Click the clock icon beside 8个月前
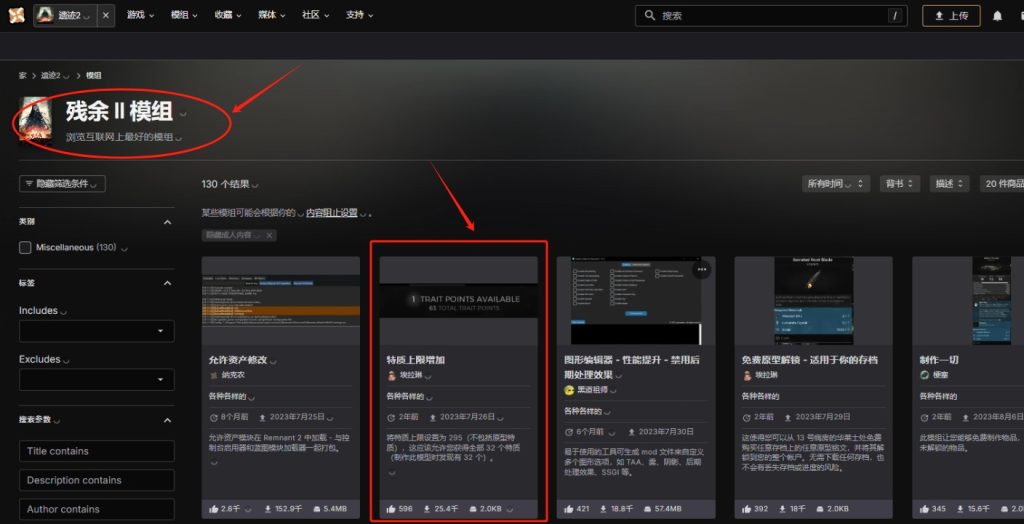 point(214,417)
